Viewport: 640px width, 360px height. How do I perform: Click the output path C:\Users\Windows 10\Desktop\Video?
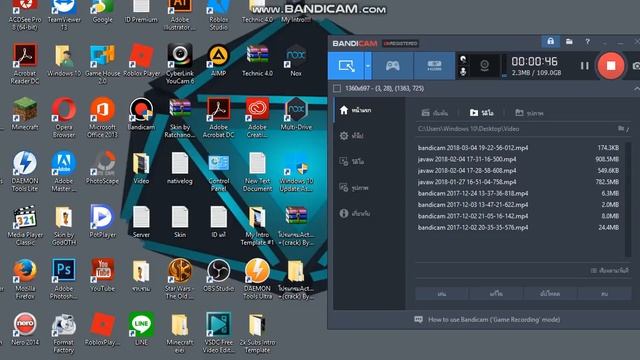469,129
